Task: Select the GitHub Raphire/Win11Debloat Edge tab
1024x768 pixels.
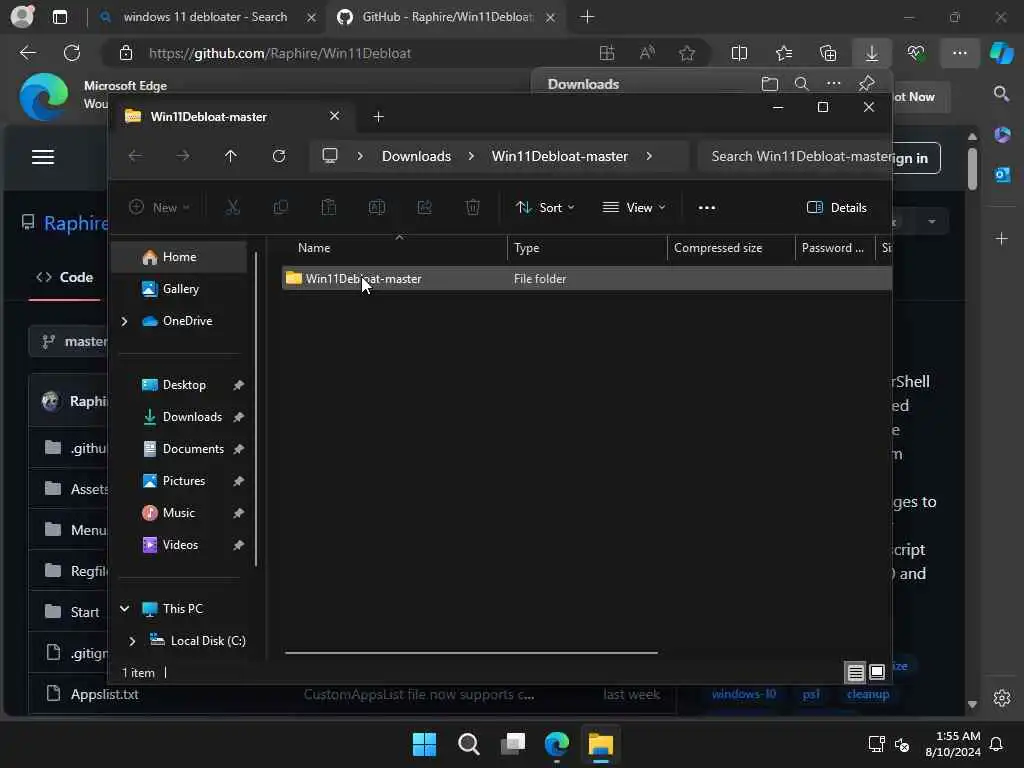Action: pos(447,17)
